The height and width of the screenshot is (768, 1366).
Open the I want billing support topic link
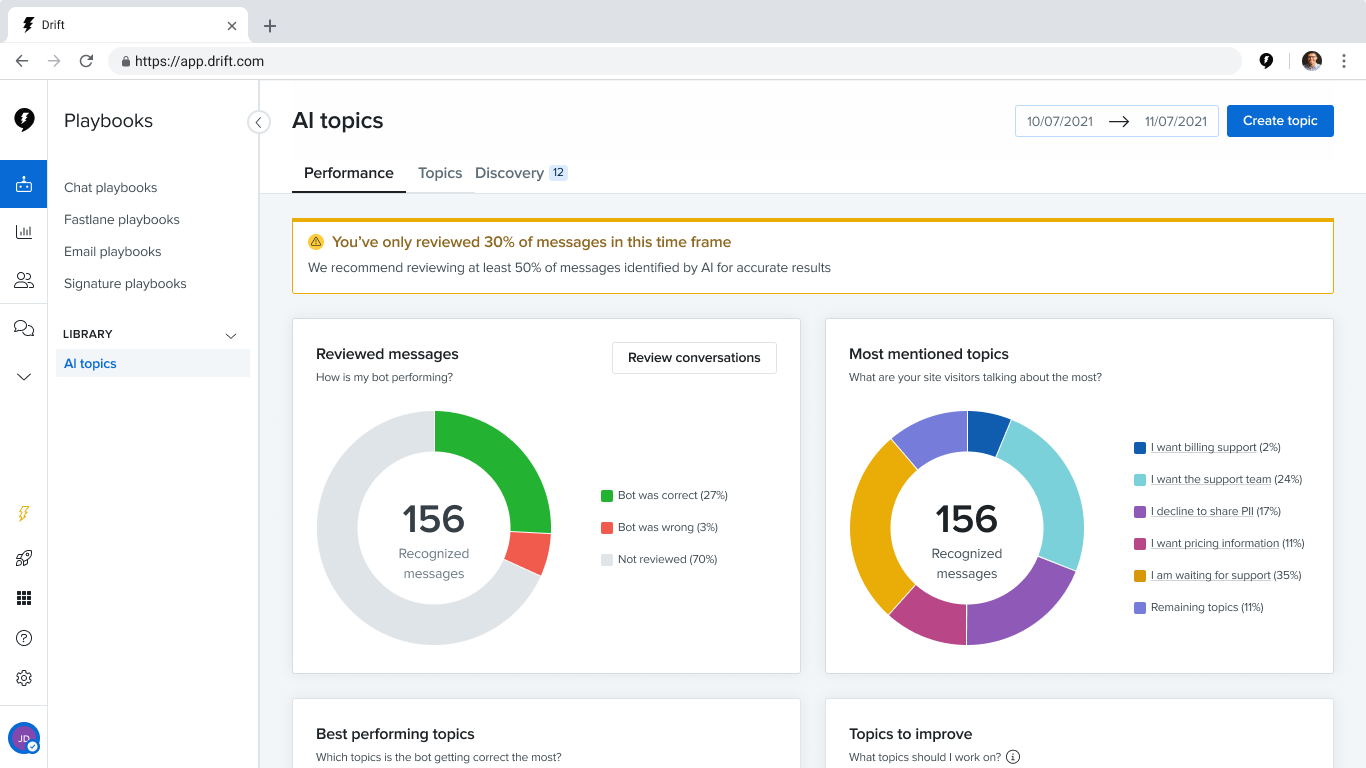[x=1204, y=447]
